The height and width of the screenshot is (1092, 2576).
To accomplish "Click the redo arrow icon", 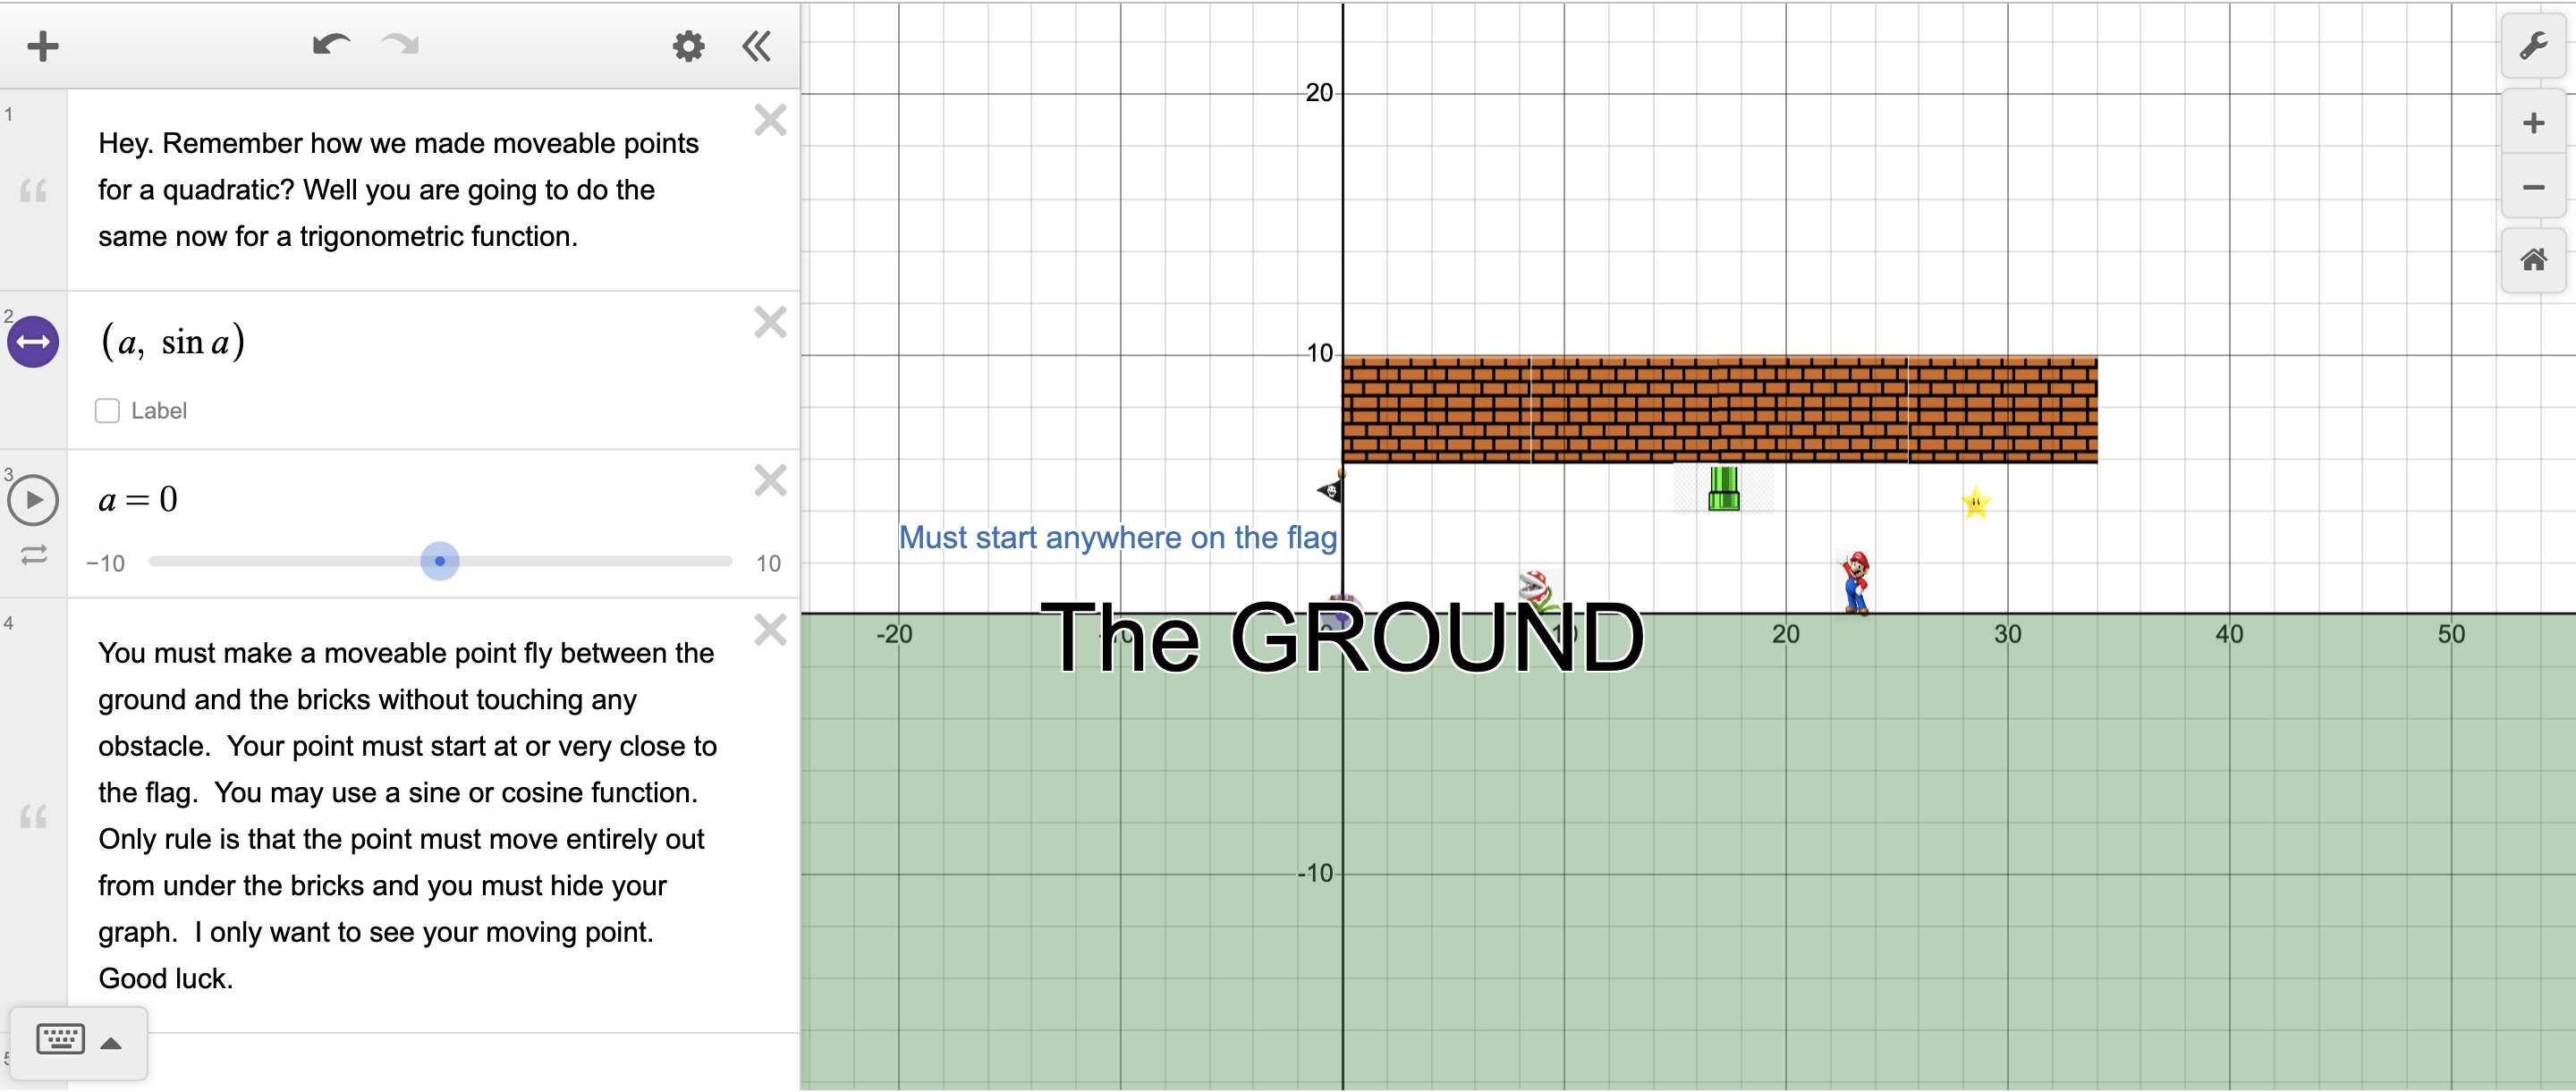I will tap(401, 45).
